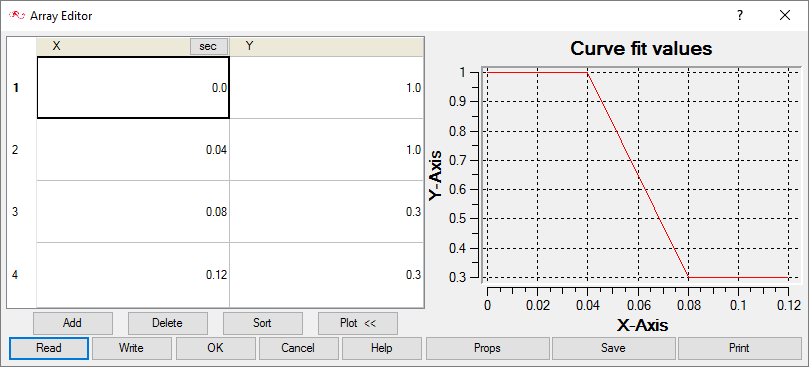Click the Y column header
This screenshot has height=367, width=809.
[327, 46]
